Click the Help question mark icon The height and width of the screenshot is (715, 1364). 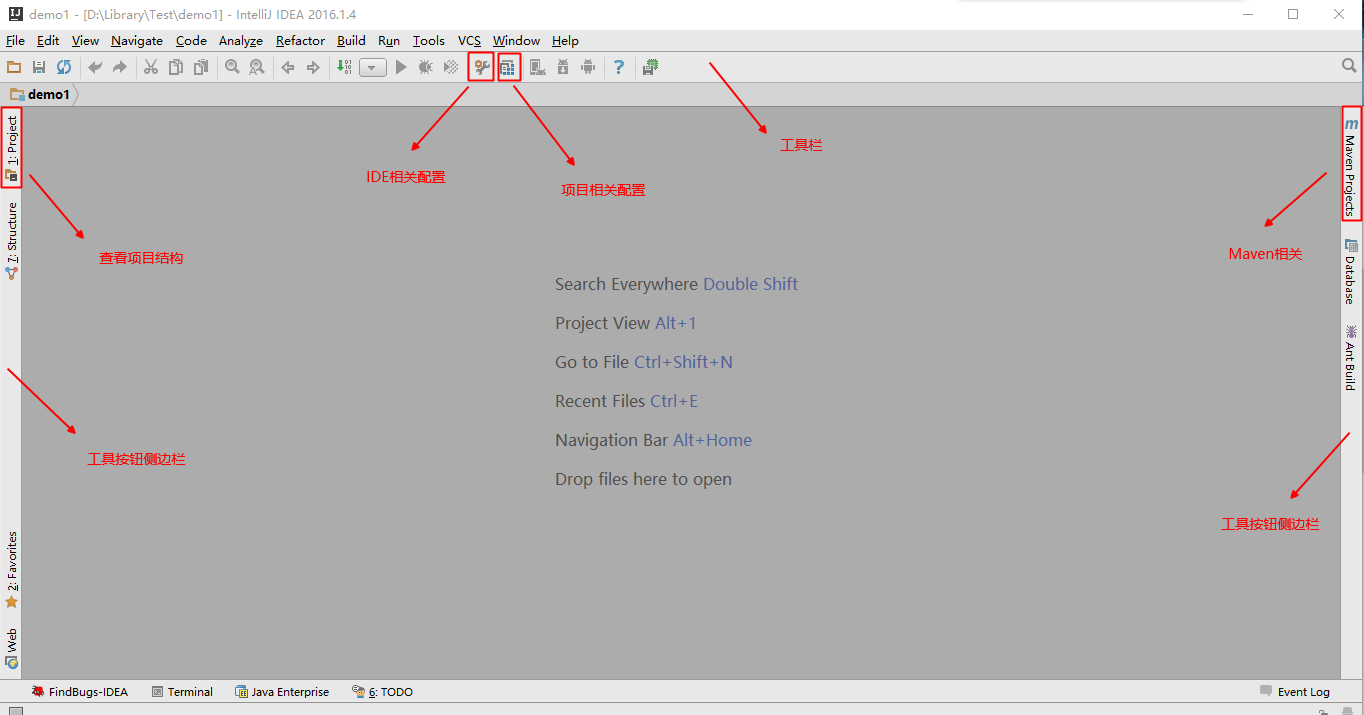coord(619,67)
